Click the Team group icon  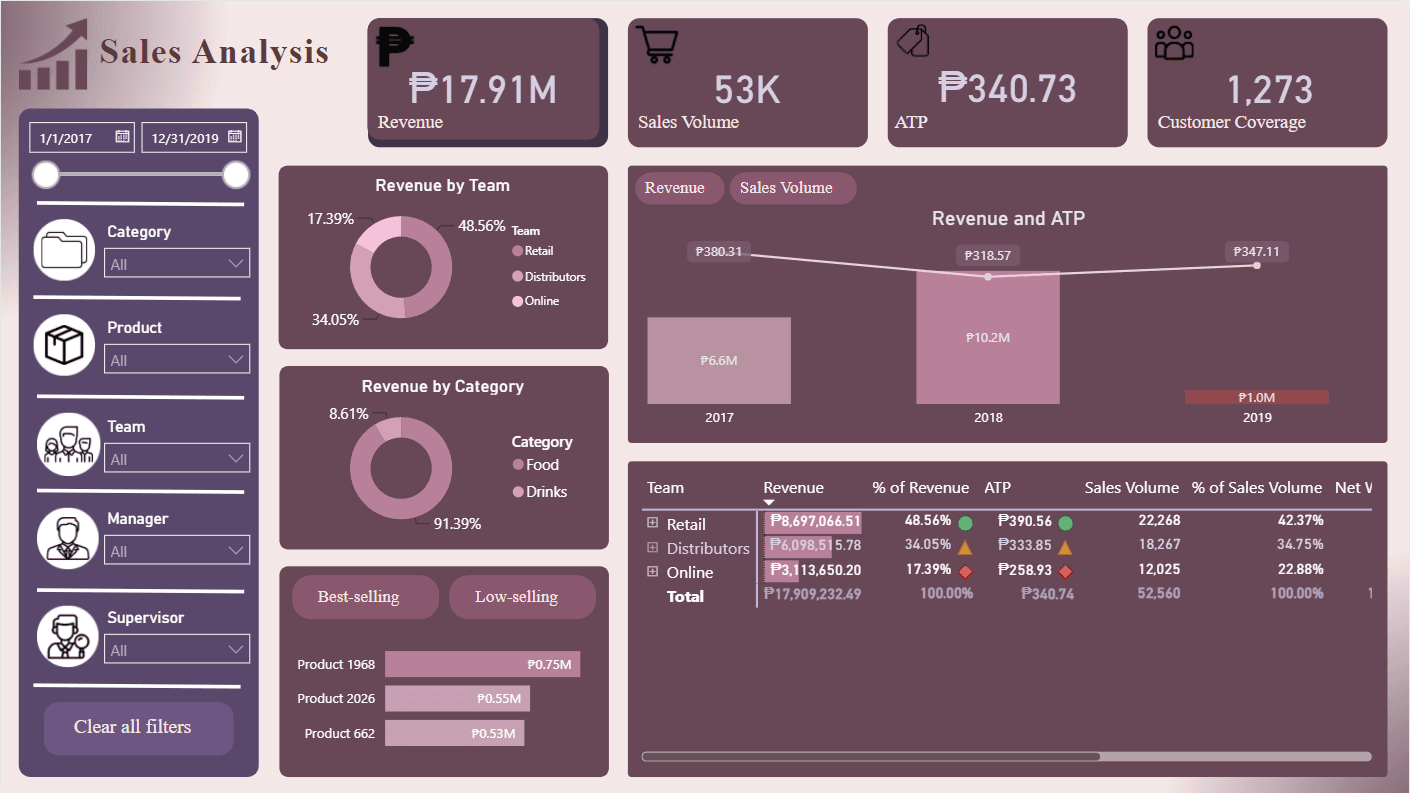coord(68,443)
